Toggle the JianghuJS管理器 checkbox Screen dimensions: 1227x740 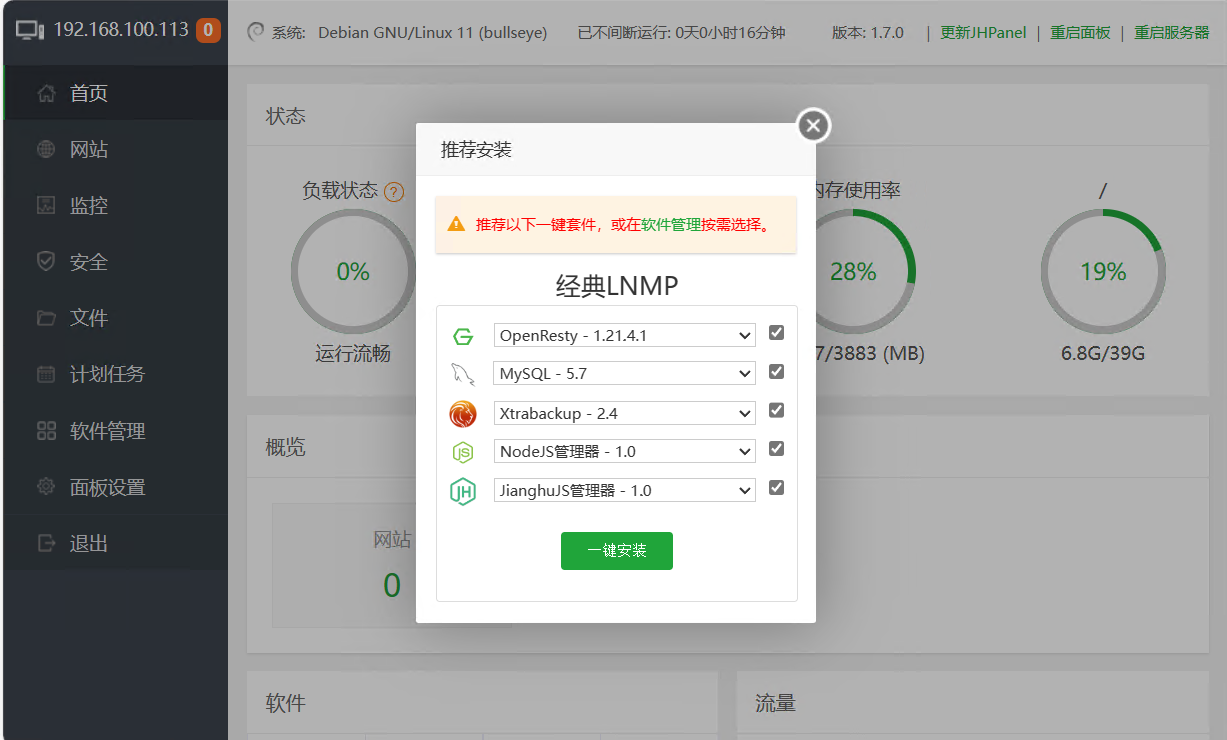[776, 488]
